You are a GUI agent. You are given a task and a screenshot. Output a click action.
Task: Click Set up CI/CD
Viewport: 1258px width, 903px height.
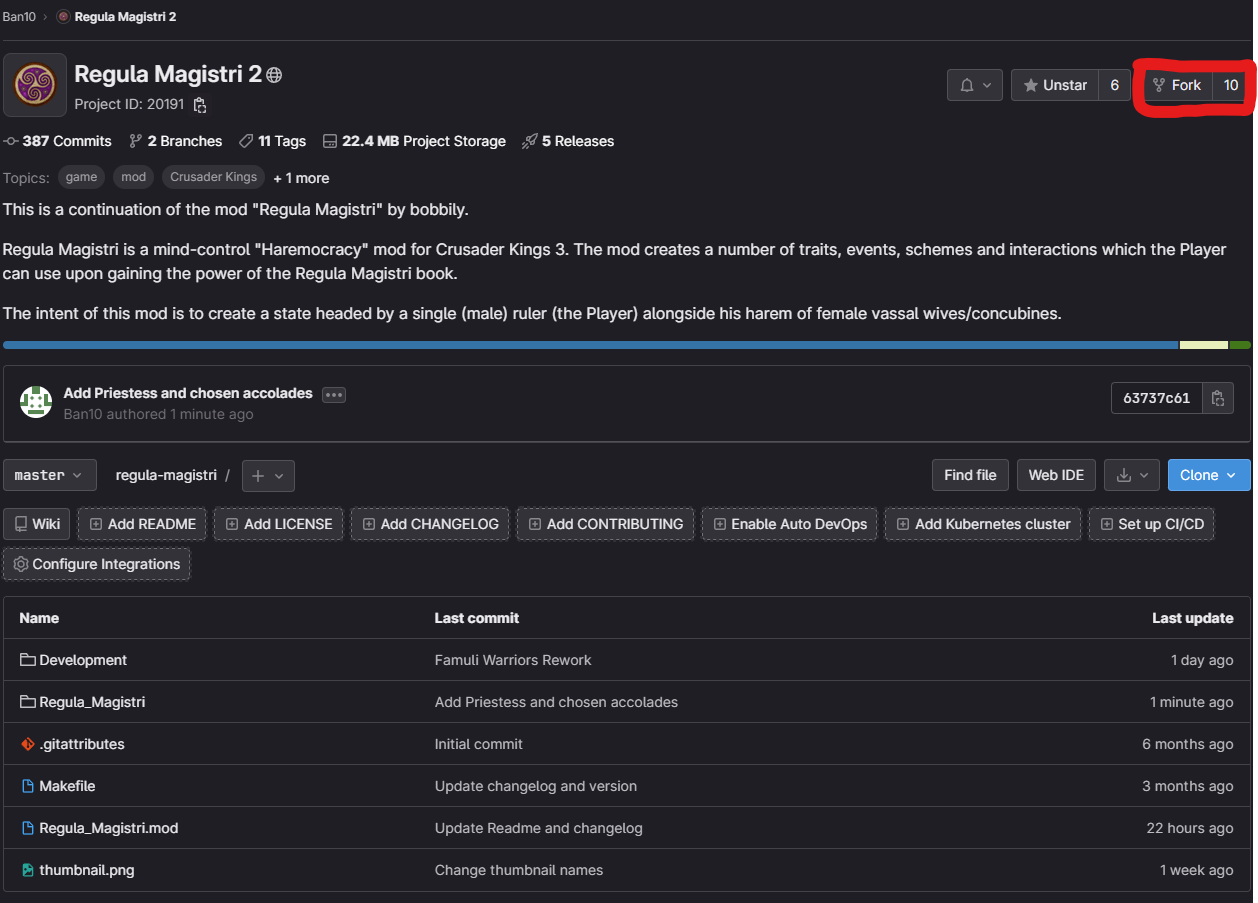(x=1151, y=524)
